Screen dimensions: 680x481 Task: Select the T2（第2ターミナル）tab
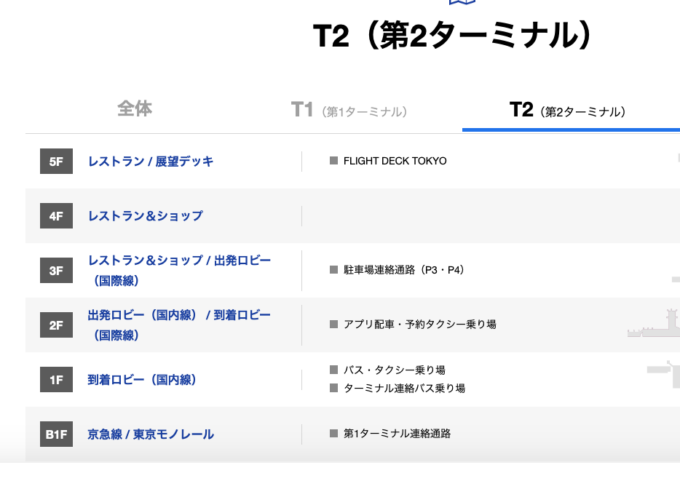(566, 110)
